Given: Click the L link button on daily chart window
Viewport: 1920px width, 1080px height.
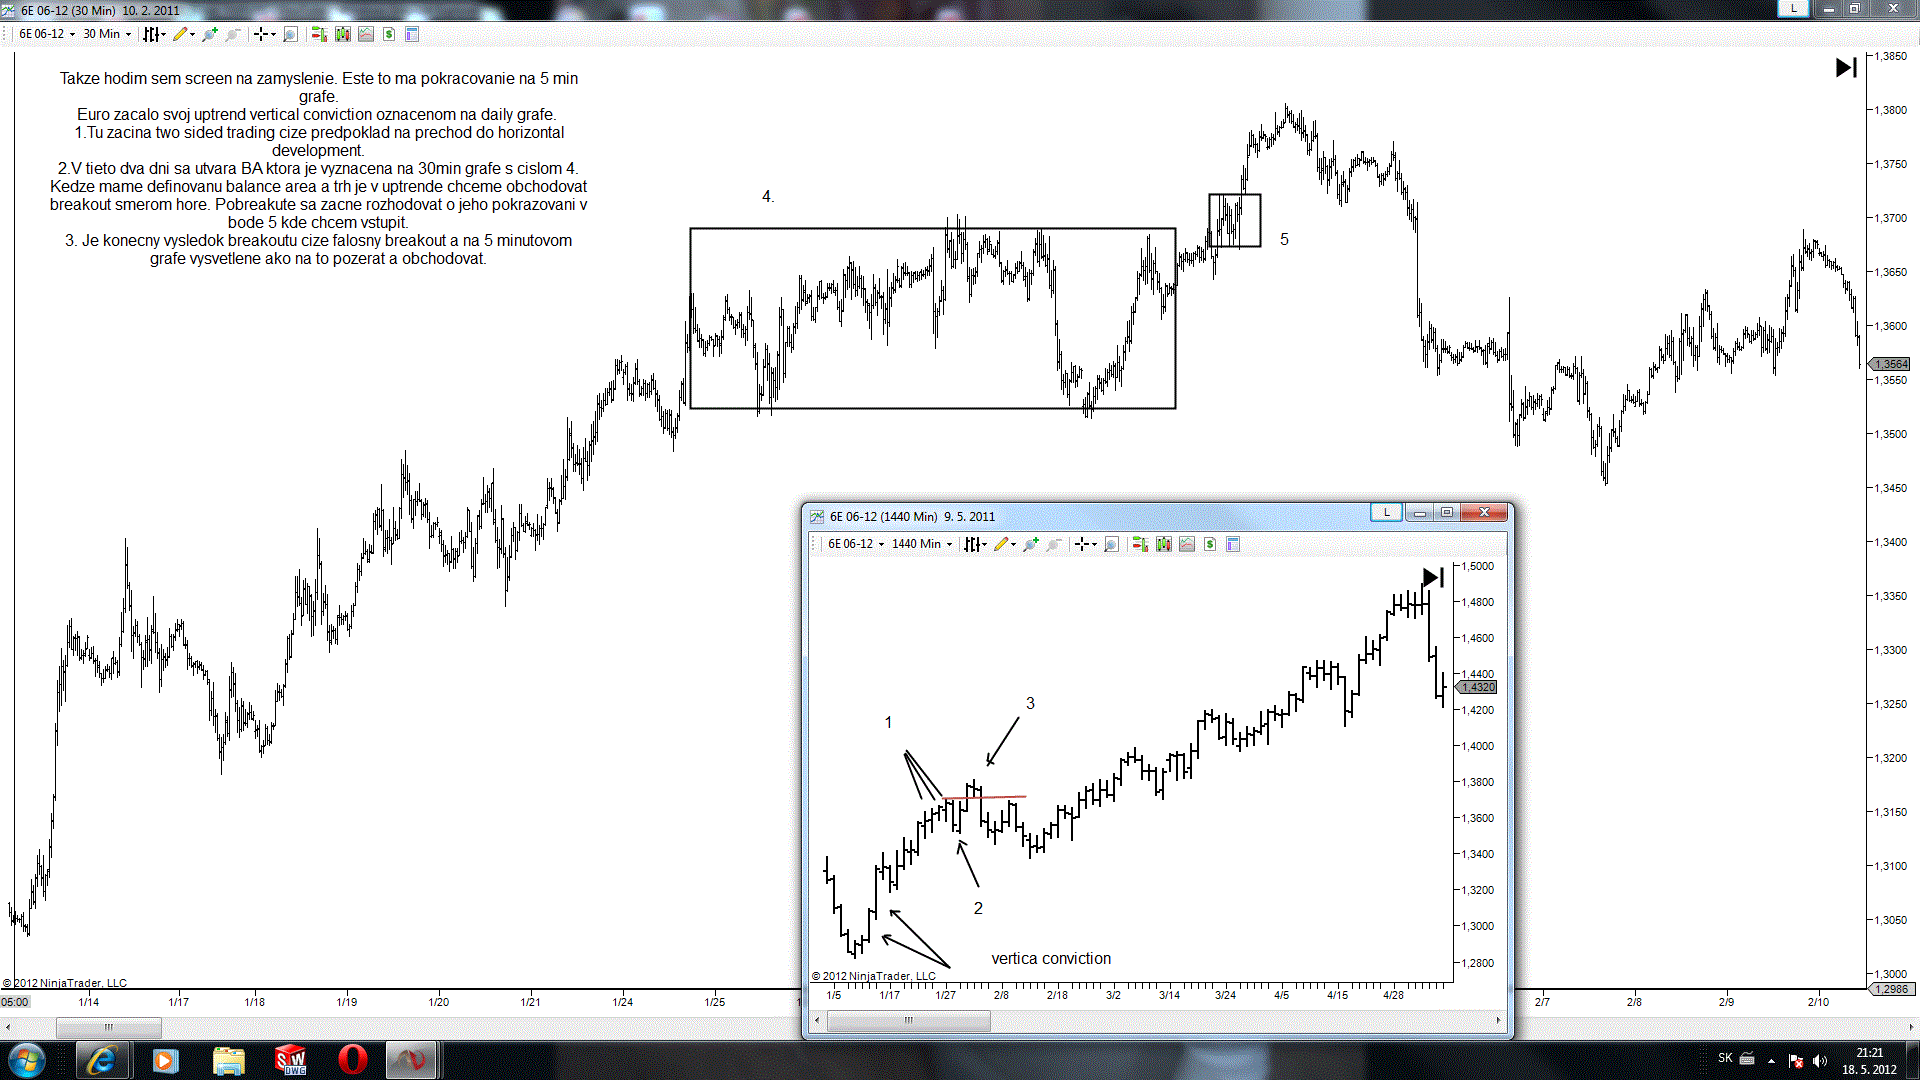Looking at the screenshot, I should (x=1386, y=512).
